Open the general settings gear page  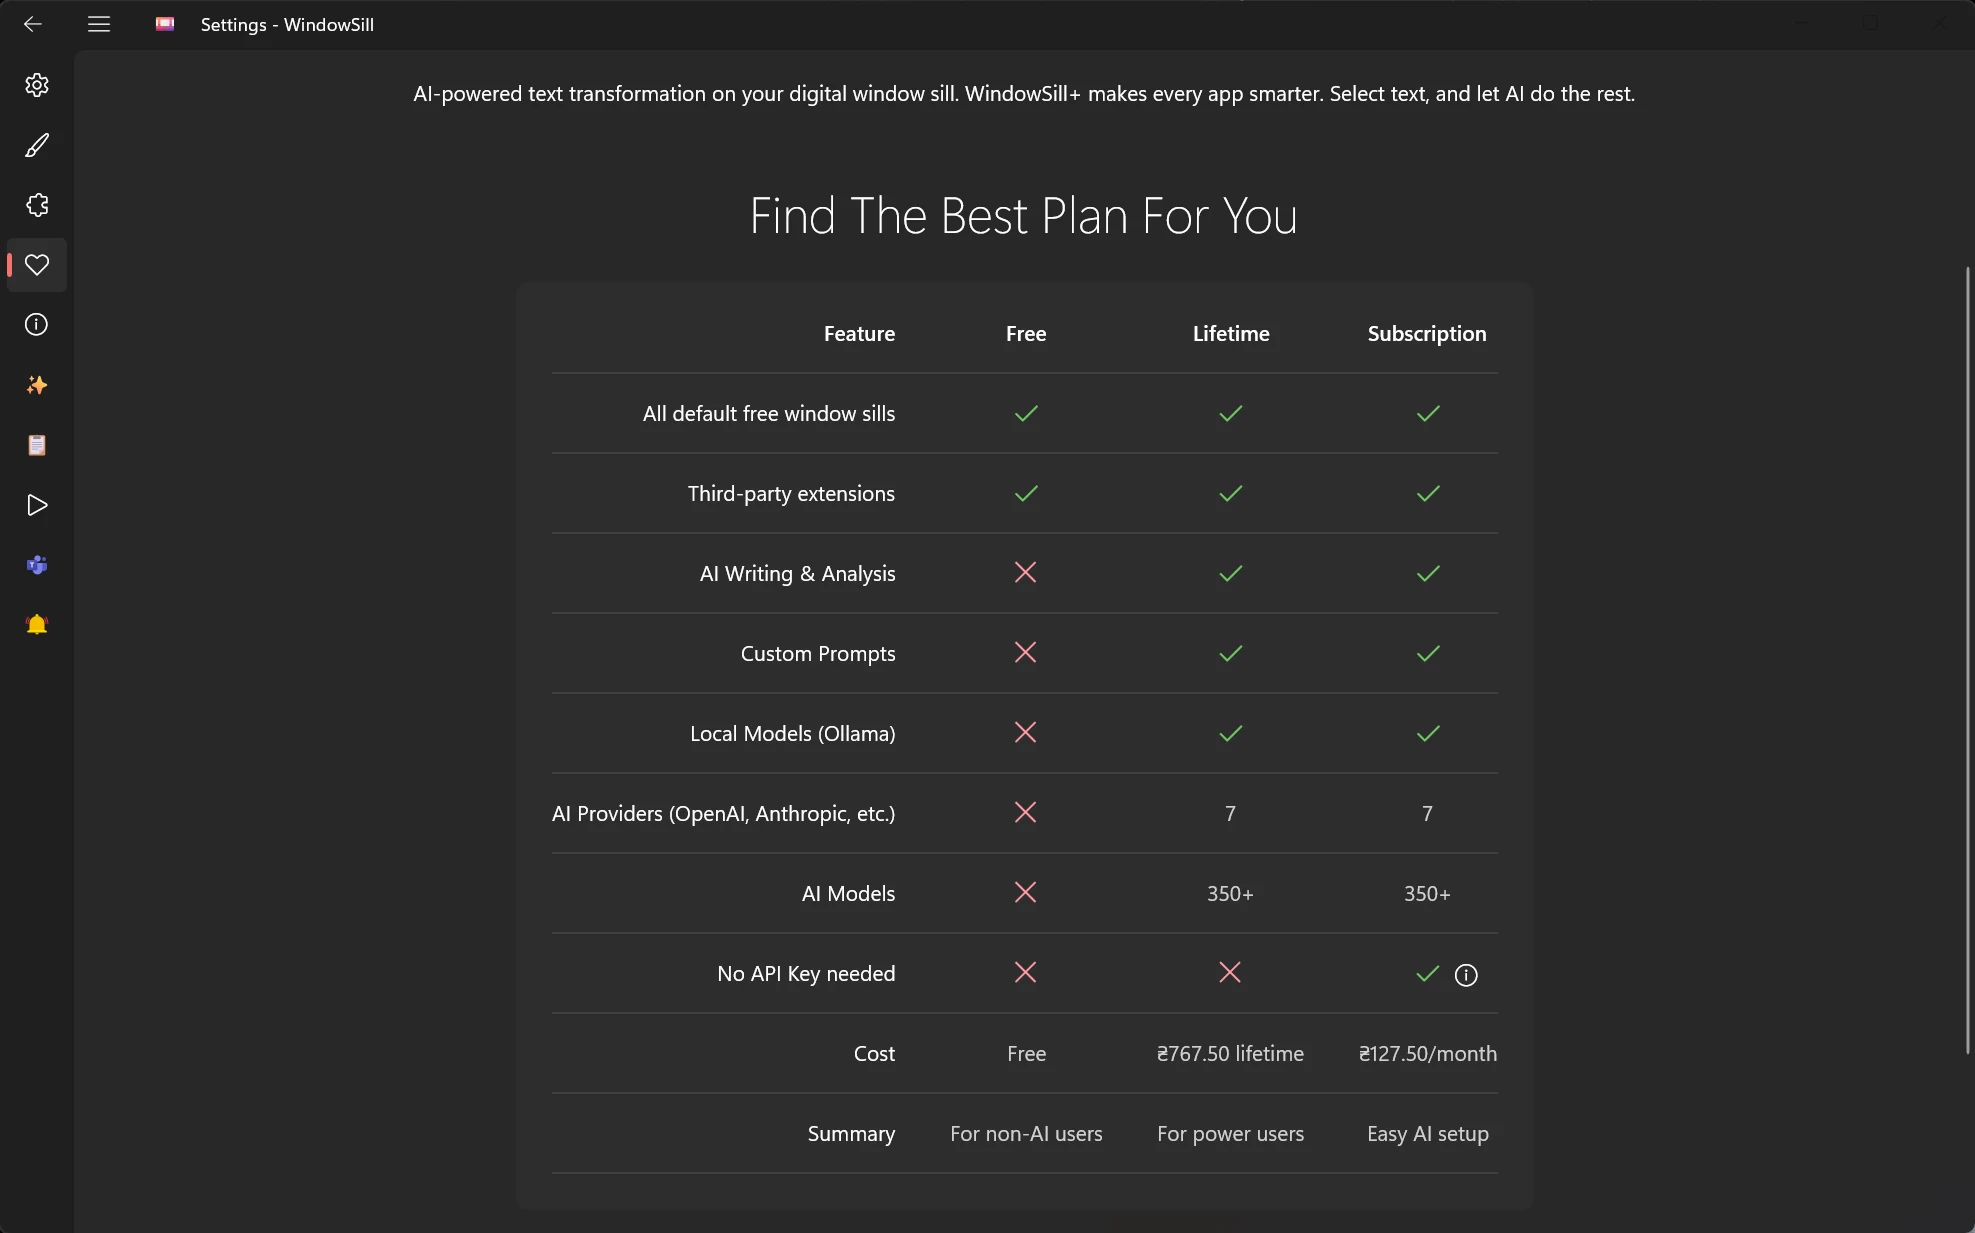37,85
